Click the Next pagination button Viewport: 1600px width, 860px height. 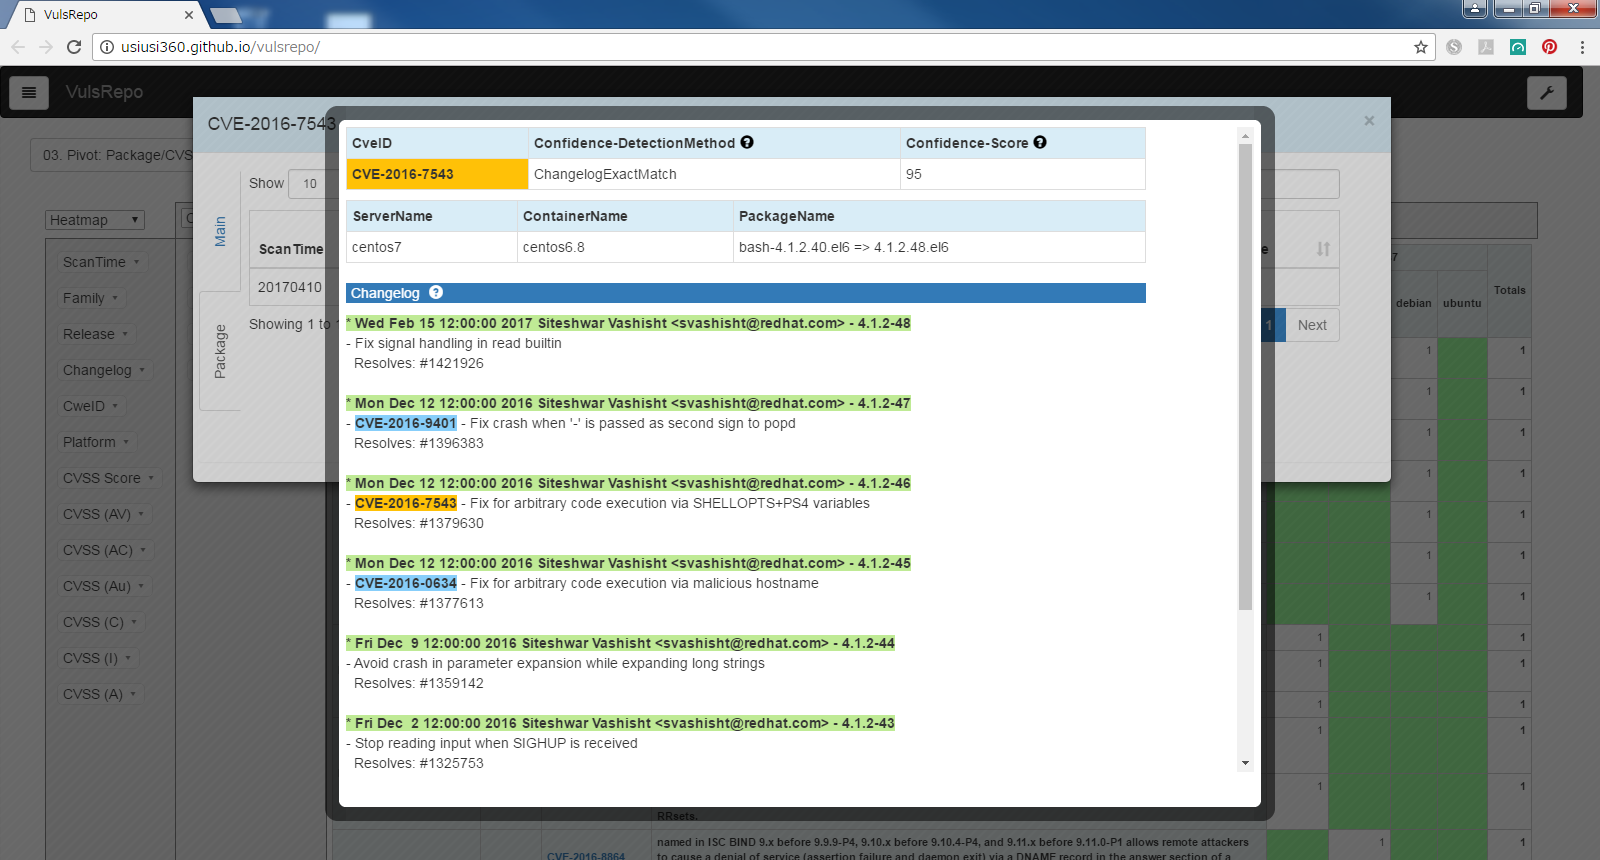[x=1312, y=325]
